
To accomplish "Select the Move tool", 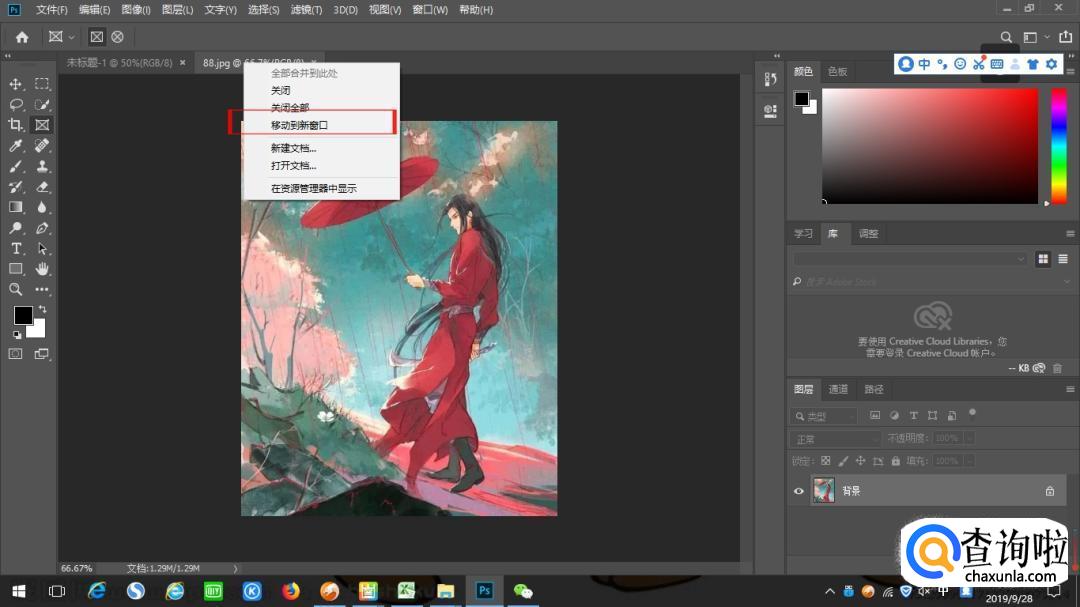I will tap(15, 84).
